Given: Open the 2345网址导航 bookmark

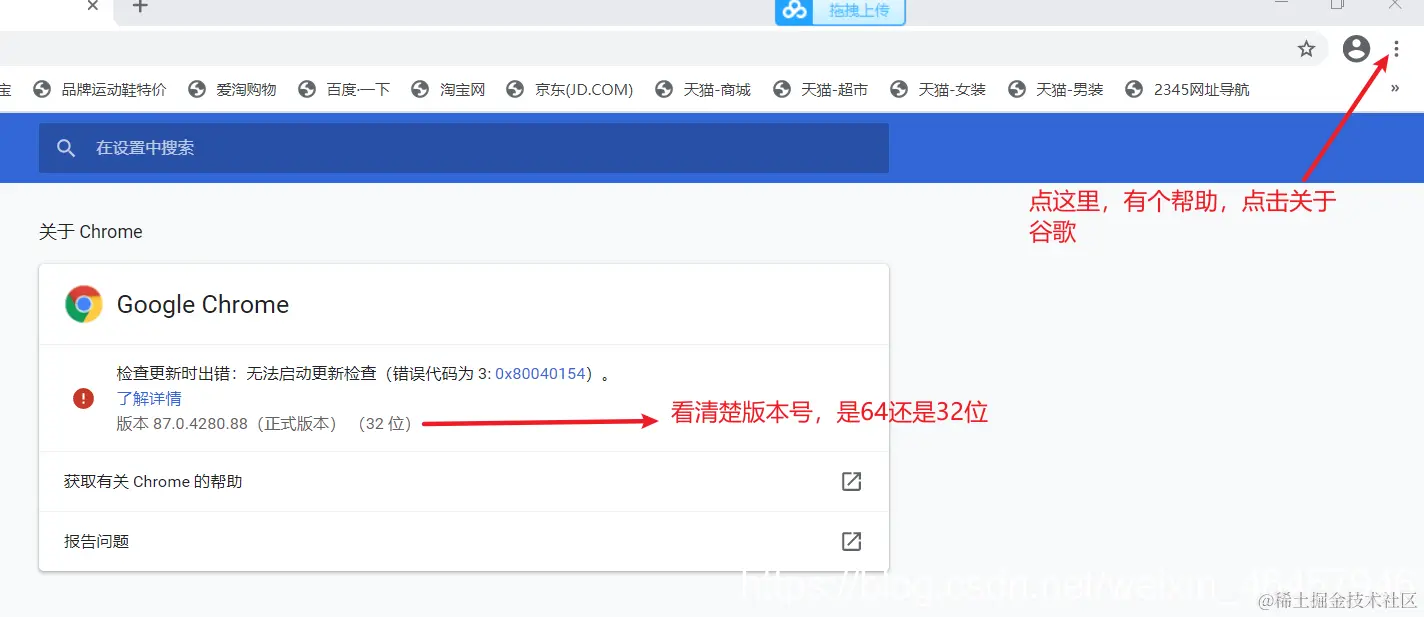Looking at the screenshot, I should coord(1187,89).
